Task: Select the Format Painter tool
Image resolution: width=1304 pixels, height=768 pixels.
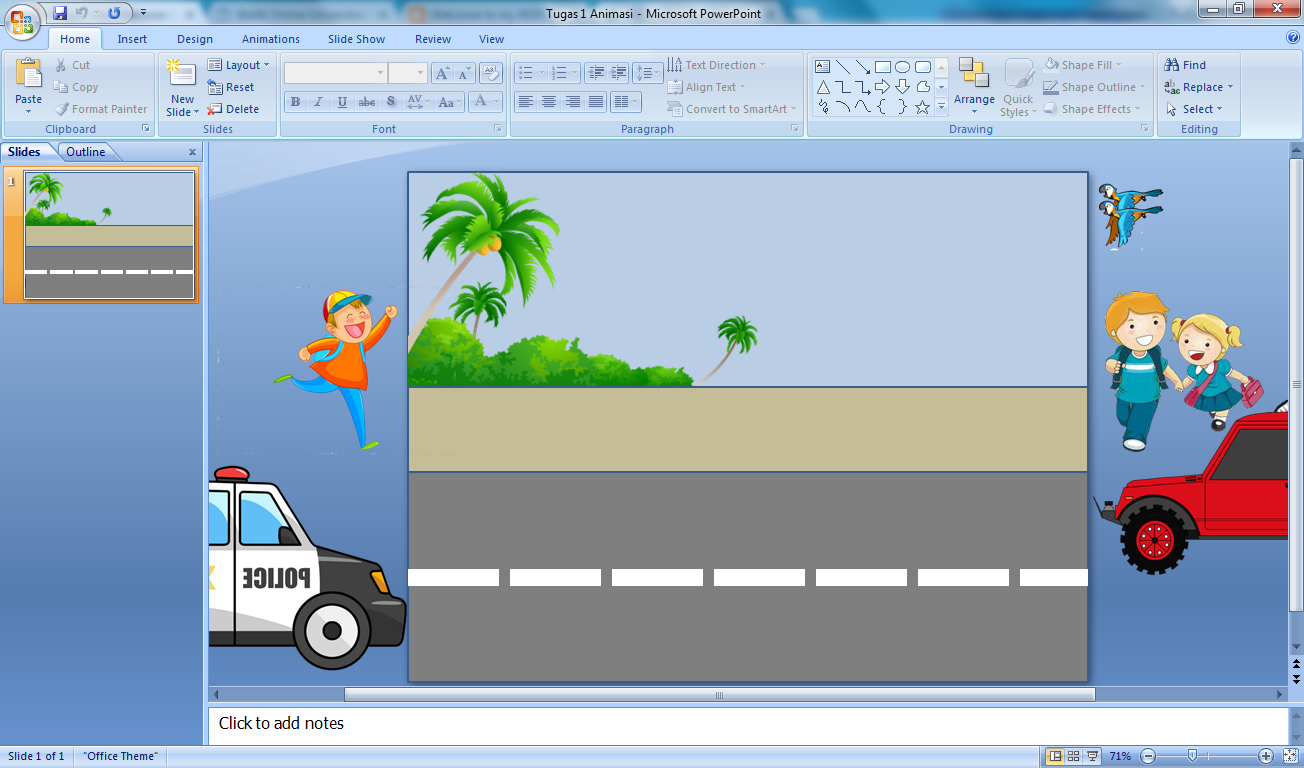Action: coord(100,109)
